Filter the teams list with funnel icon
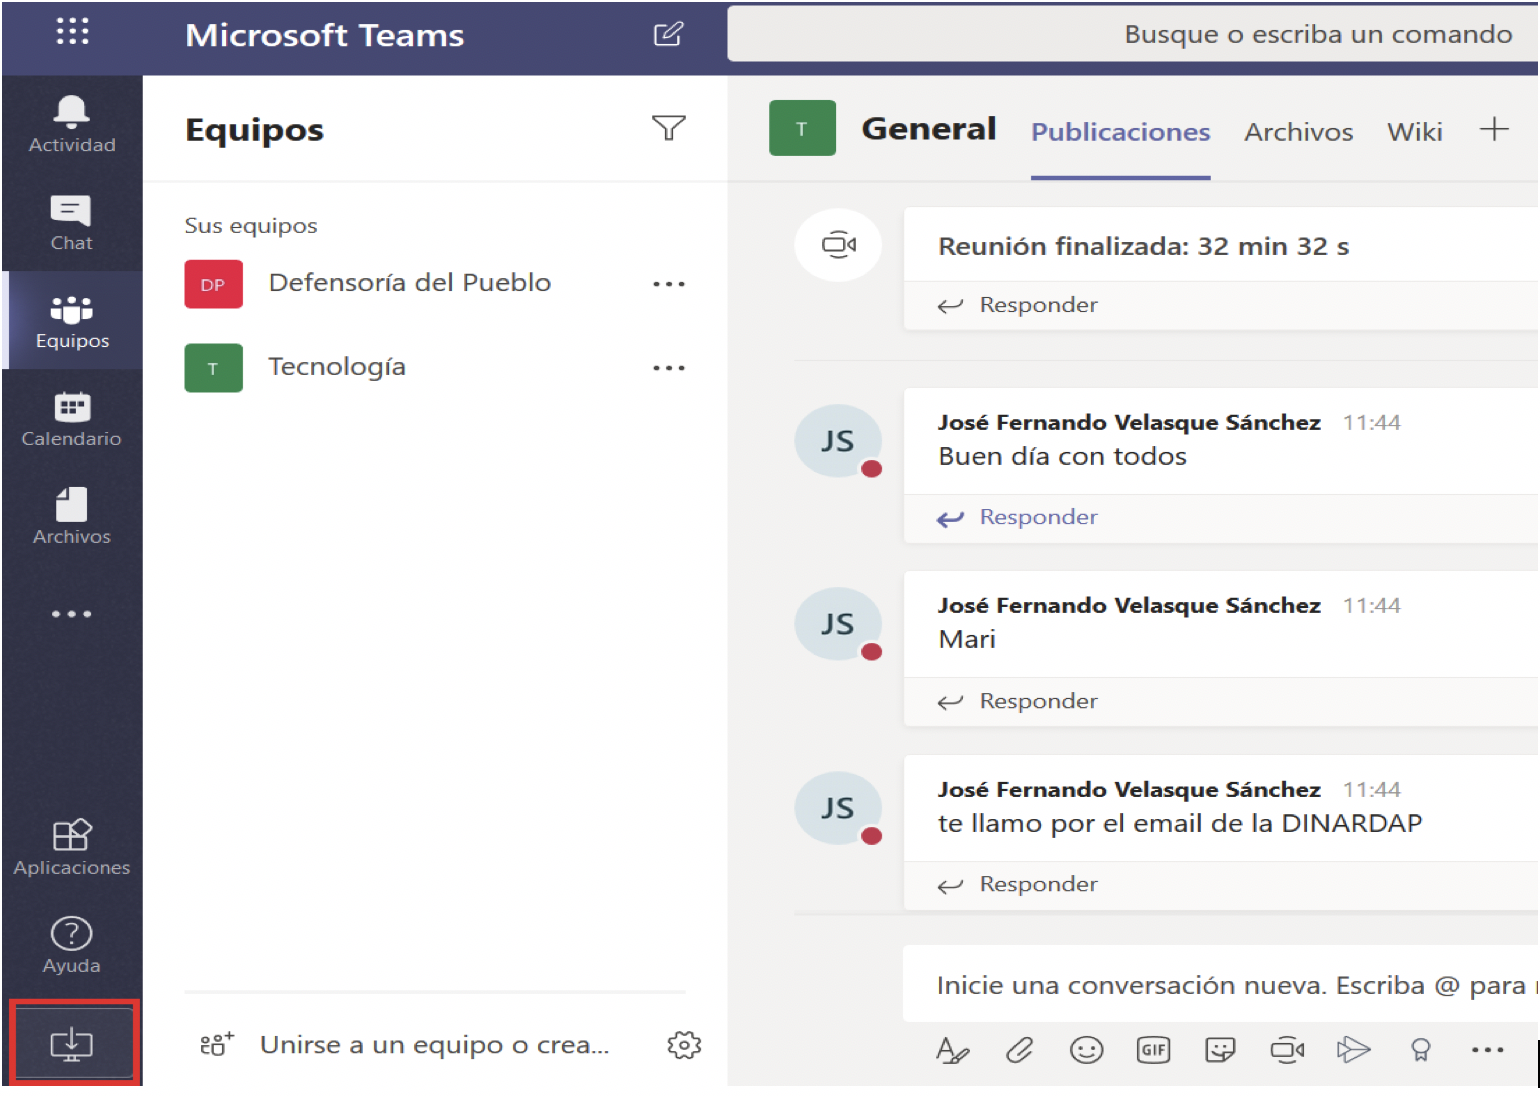The width and height of the screenshot is (1540, 1096). pos(669,128)
